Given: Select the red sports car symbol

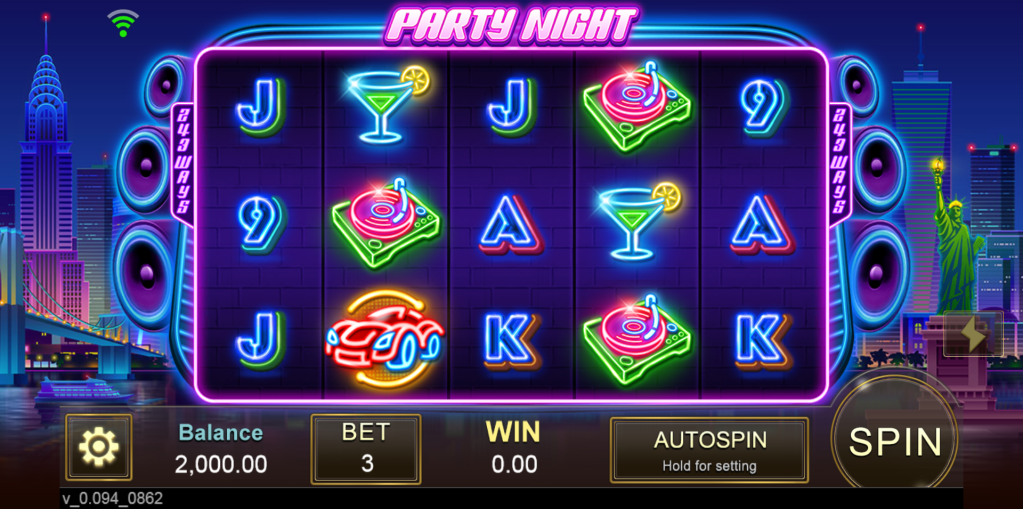Looking at the screenshot, I should (x=385, y=339).
